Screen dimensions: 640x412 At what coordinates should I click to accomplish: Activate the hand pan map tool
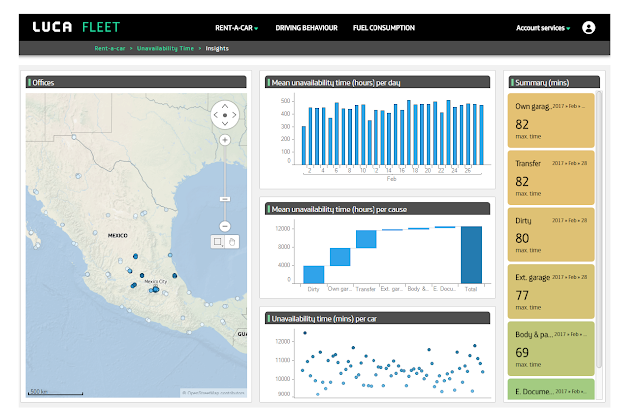coord(232,241)
